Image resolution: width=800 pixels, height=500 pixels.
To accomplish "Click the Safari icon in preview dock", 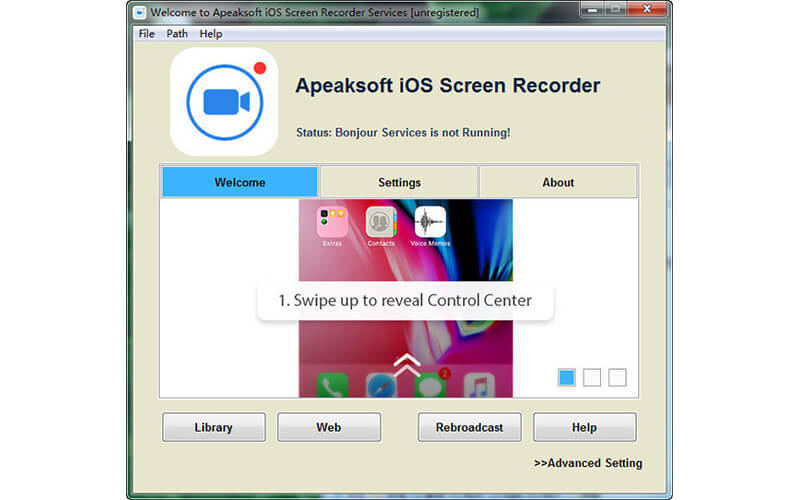I will [x=381, y=385].
